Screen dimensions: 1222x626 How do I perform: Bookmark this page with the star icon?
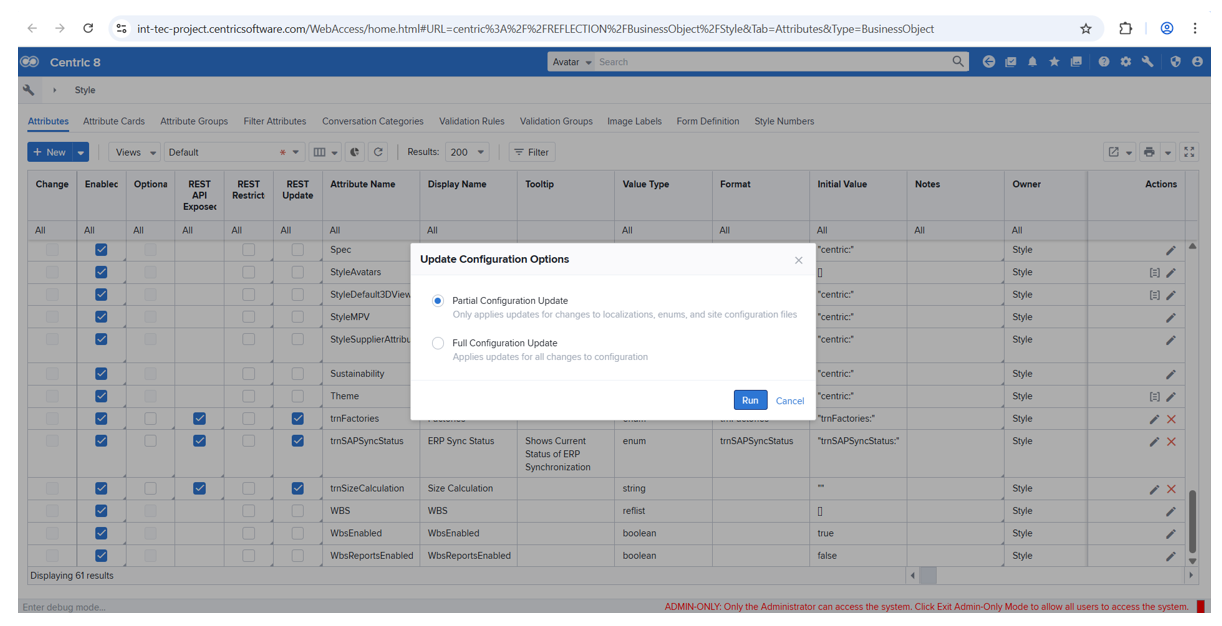click(x=1086, y=29)
